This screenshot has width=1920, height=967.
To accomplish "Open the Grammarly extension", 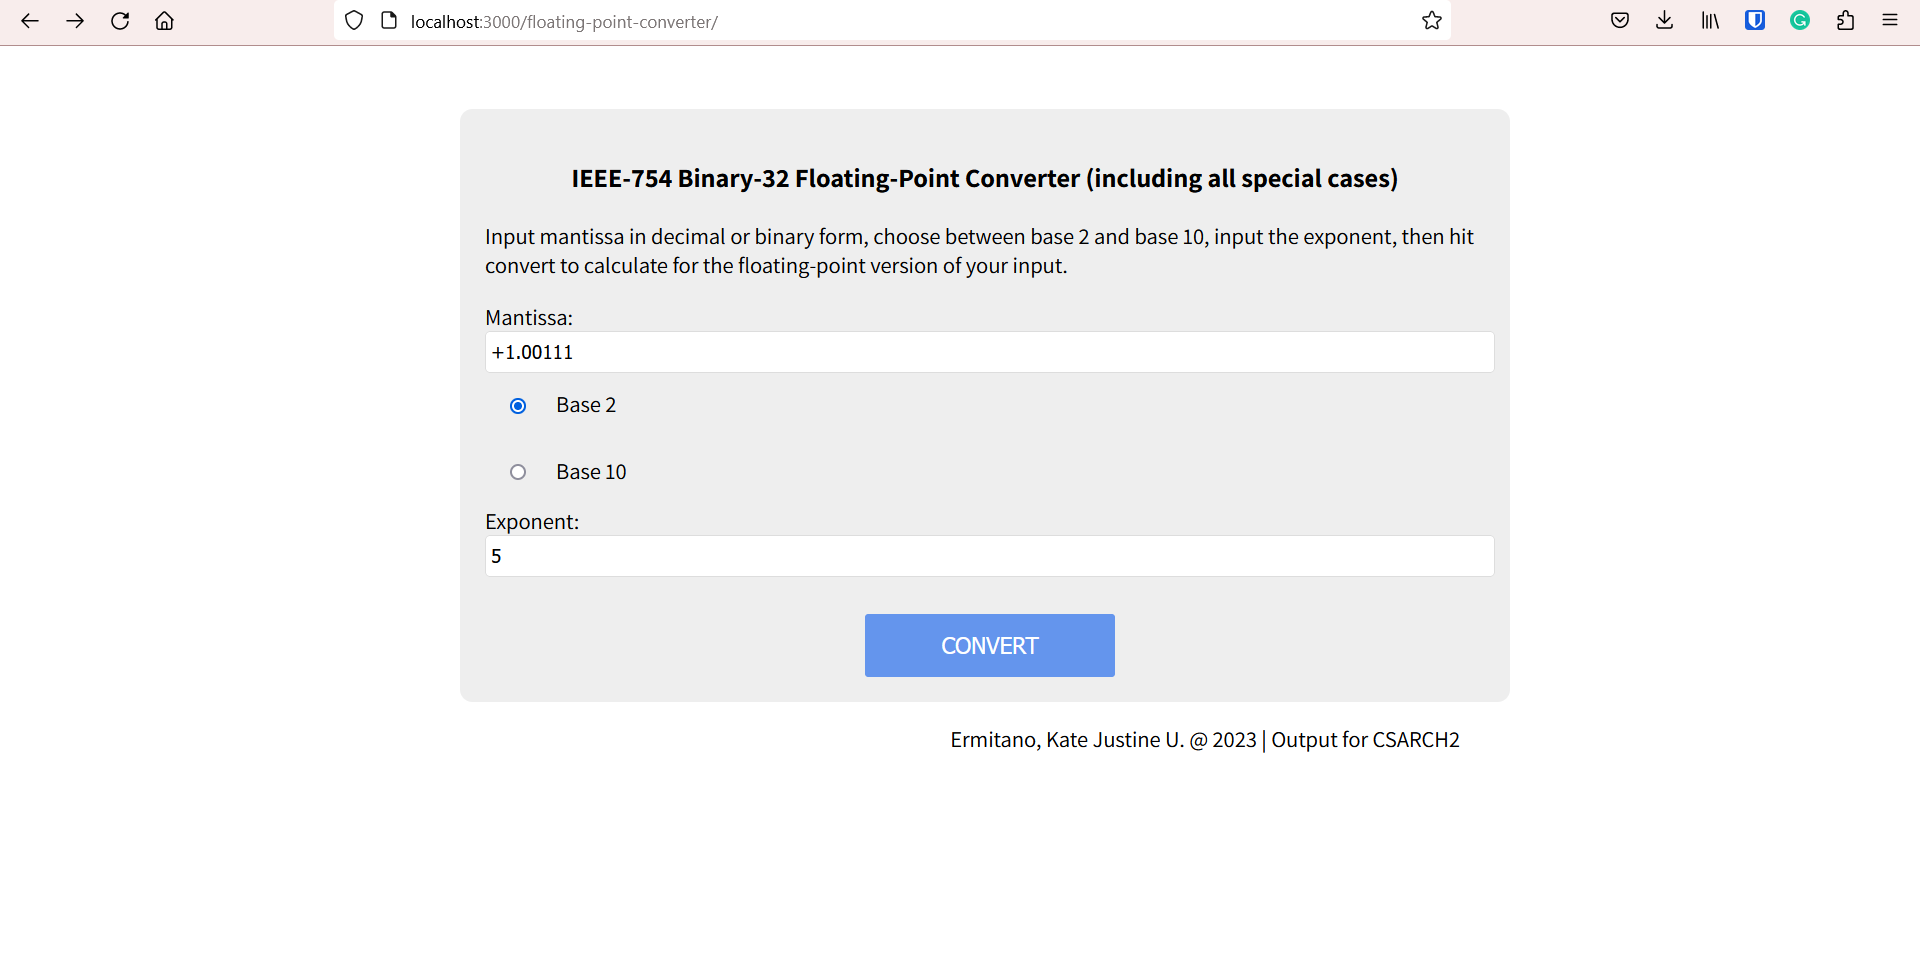I will click(1800, 20).
